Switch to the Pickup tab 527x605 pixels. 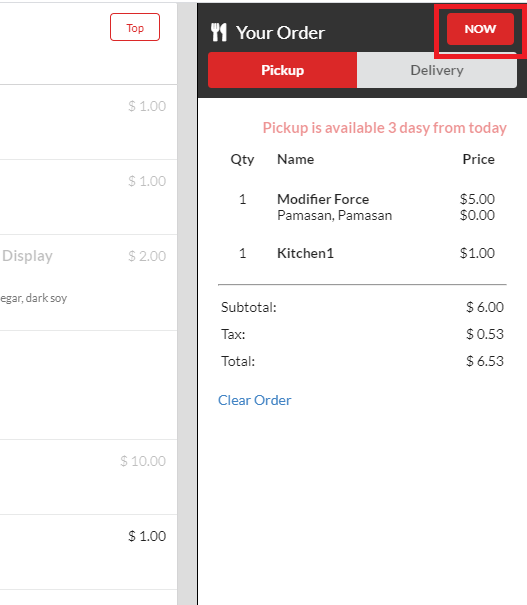(282, 70)
